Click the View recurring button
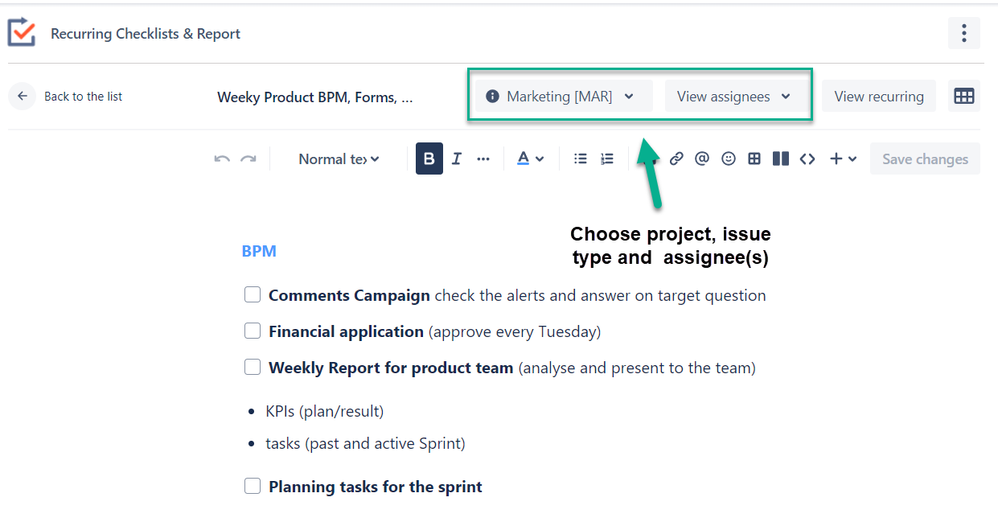Screen dimensions: 998x510 point(879,97)
